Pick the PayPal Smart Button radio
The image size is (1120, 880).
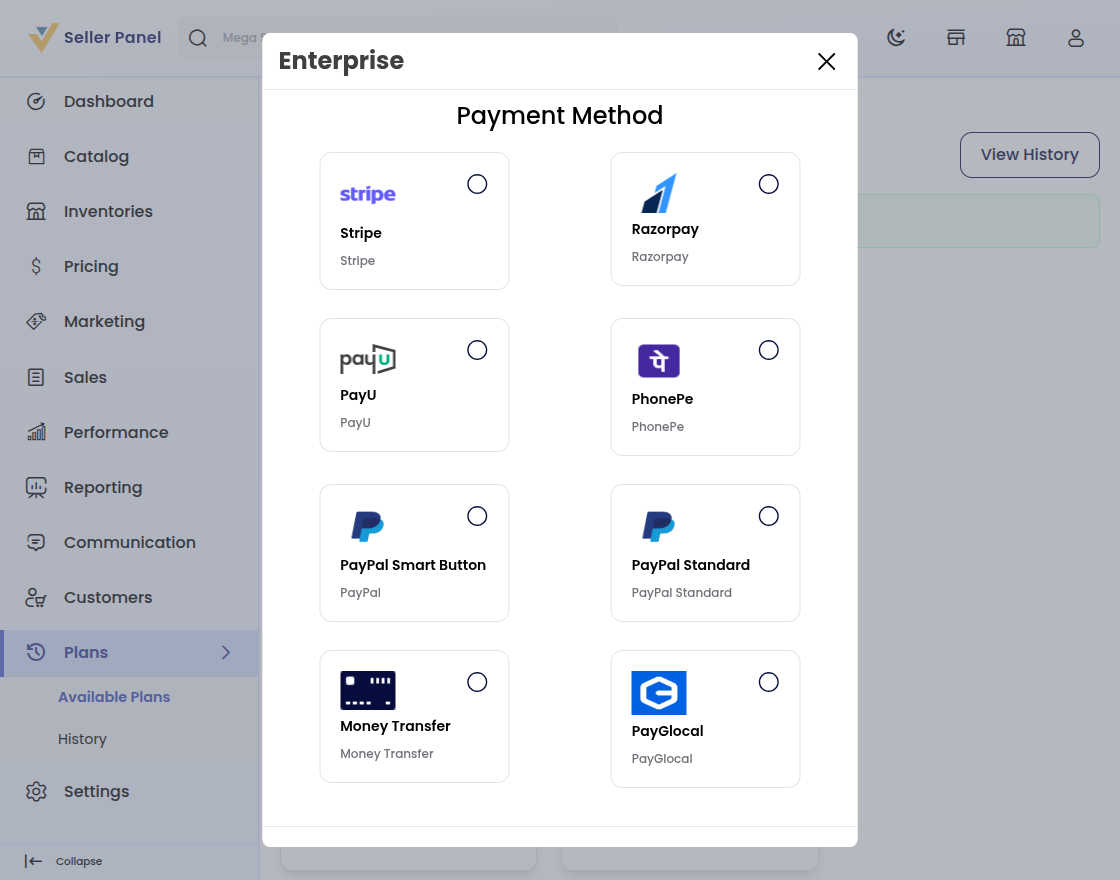pyautogui.click(x=477, y=516)
